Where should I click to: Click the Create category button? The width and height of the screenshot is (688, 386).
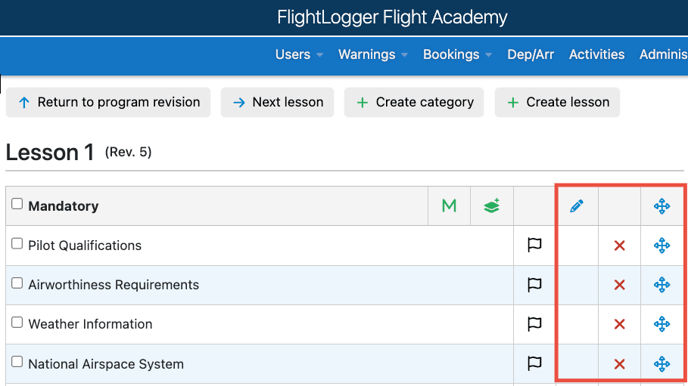(414, 102)
